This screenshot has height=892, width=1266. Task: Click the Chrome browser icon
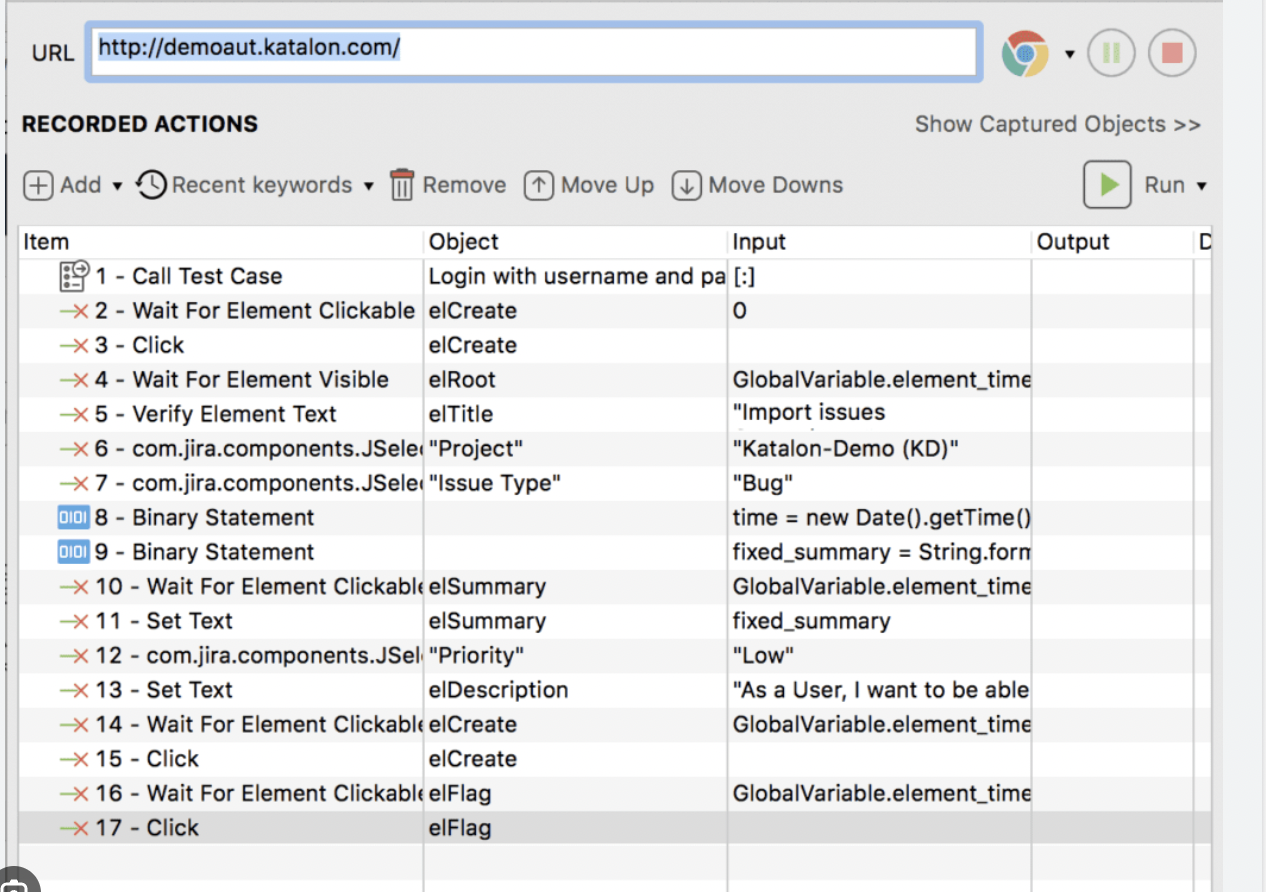1024,54
